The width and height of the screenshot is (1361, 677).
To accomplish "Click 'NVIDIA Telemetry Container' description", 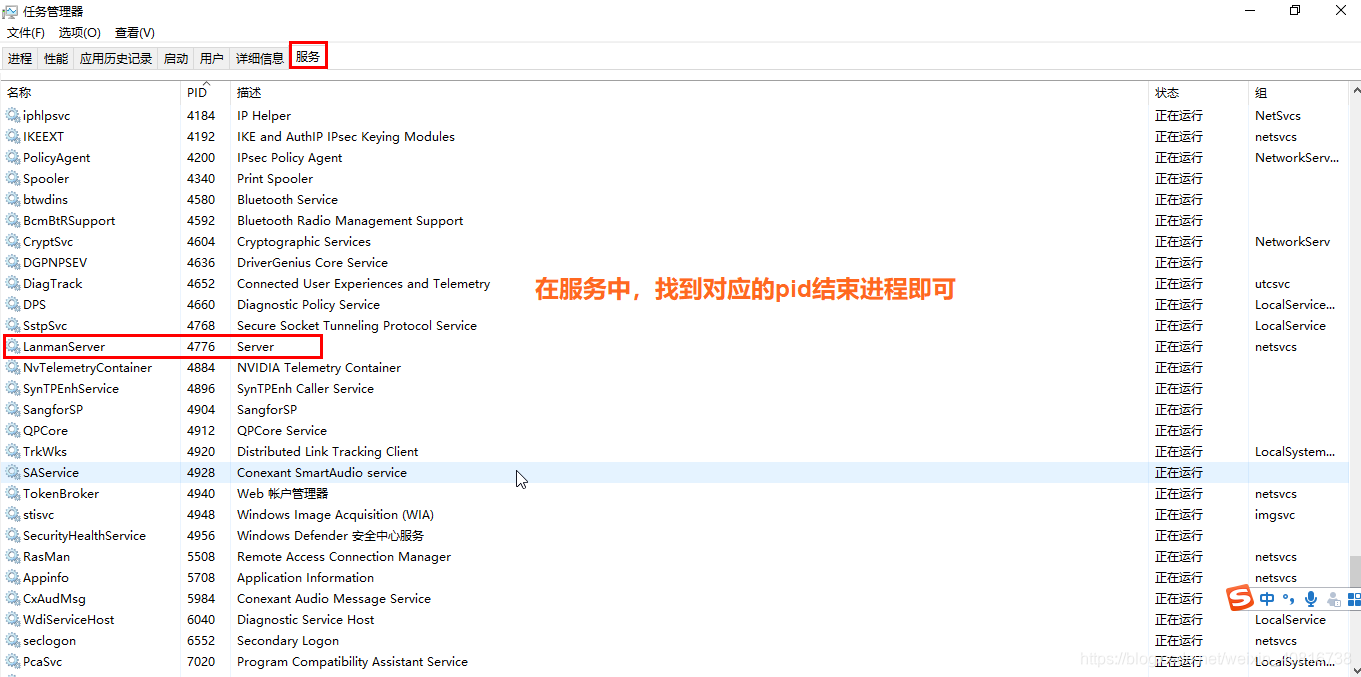I will 319,368.
